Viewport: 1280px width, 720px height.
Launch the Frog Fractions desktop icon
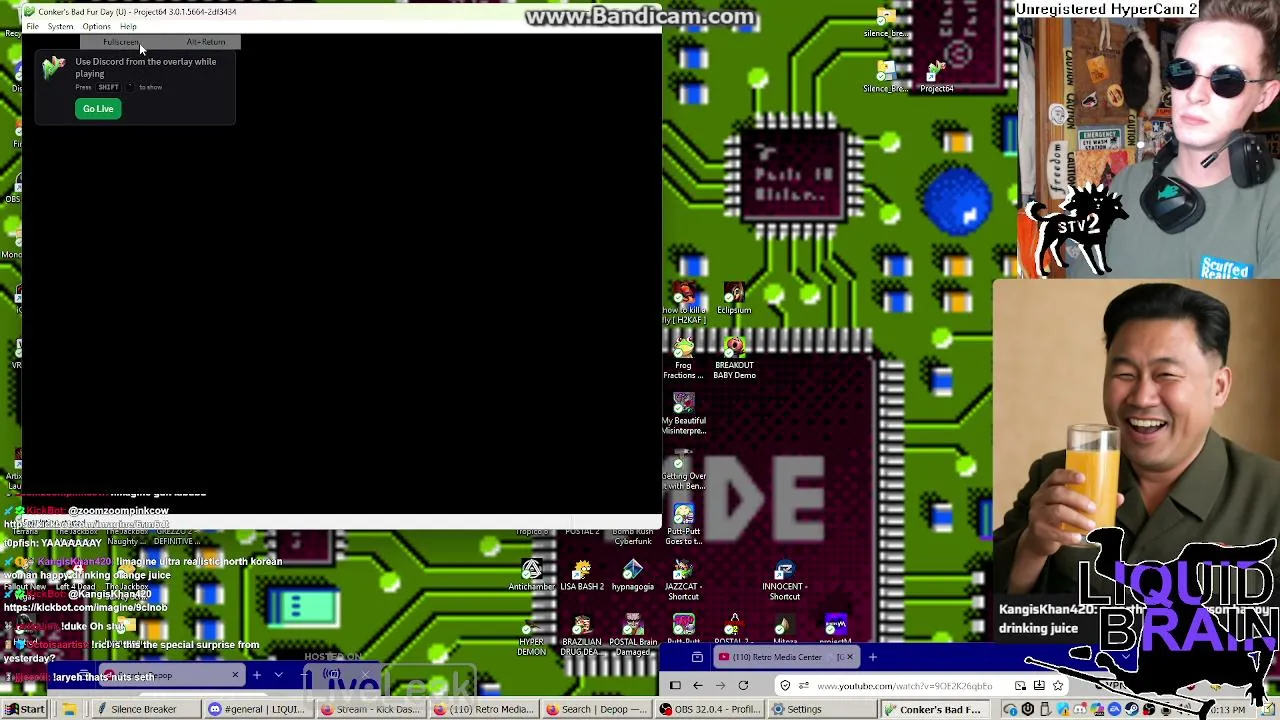pyautogui.click(x=683, y=359)
